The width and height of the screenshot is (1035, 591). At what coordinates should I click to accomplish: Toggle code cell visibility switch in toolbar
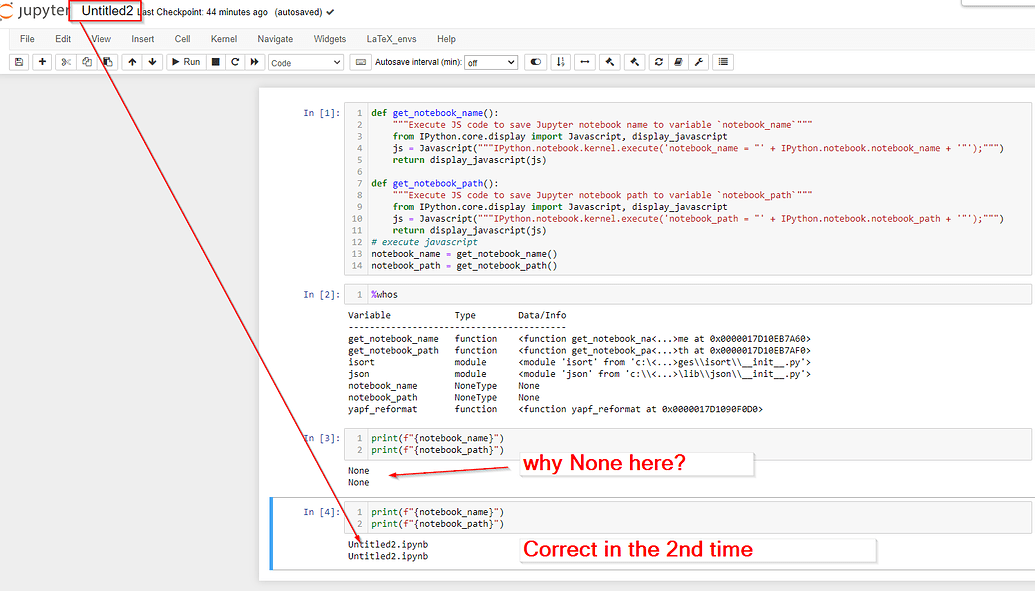[536, 62]
